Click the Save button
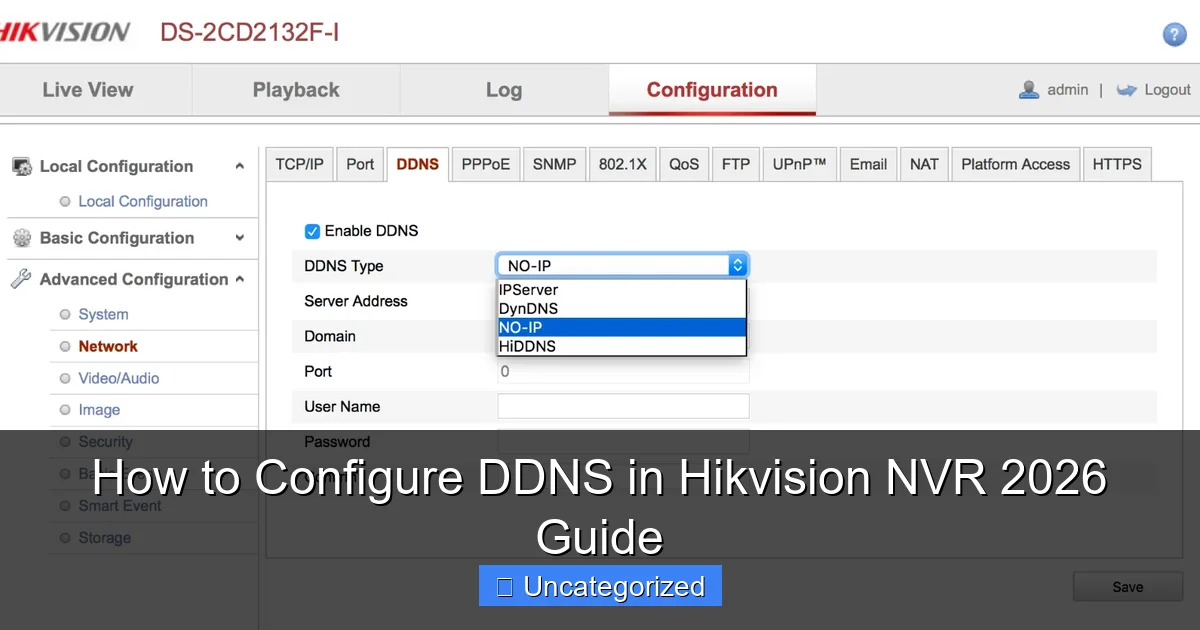The image size is (1200, 630). point(1127,586)
